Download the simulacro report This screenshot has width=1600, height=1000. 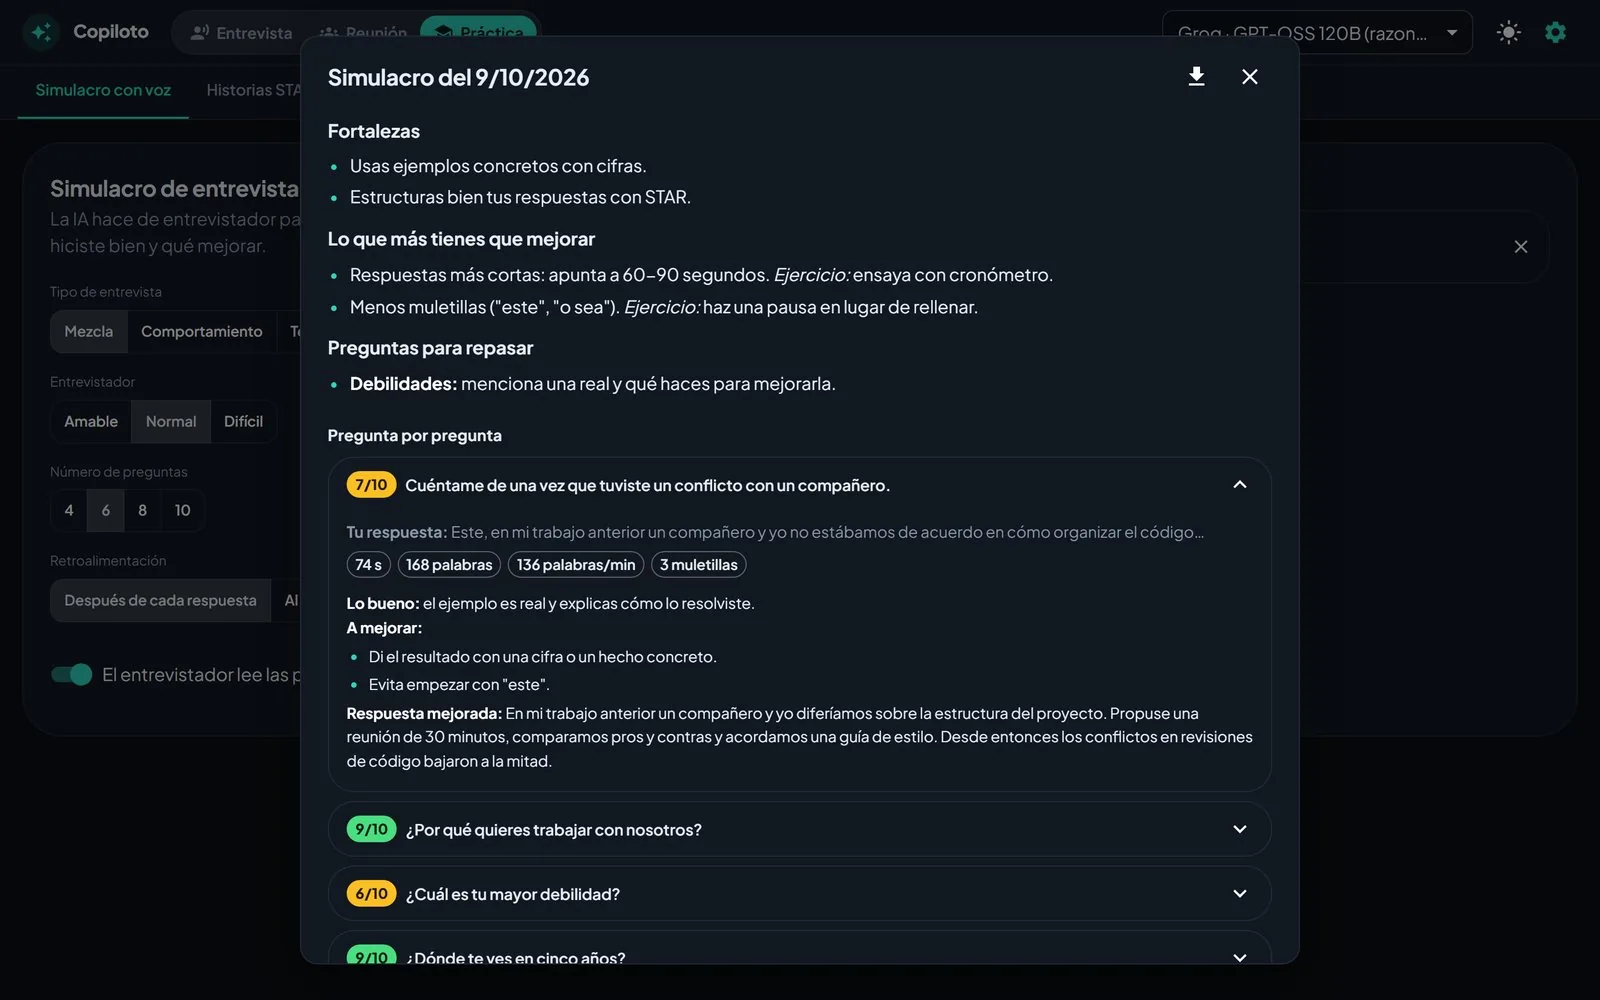coord(1196,77)
